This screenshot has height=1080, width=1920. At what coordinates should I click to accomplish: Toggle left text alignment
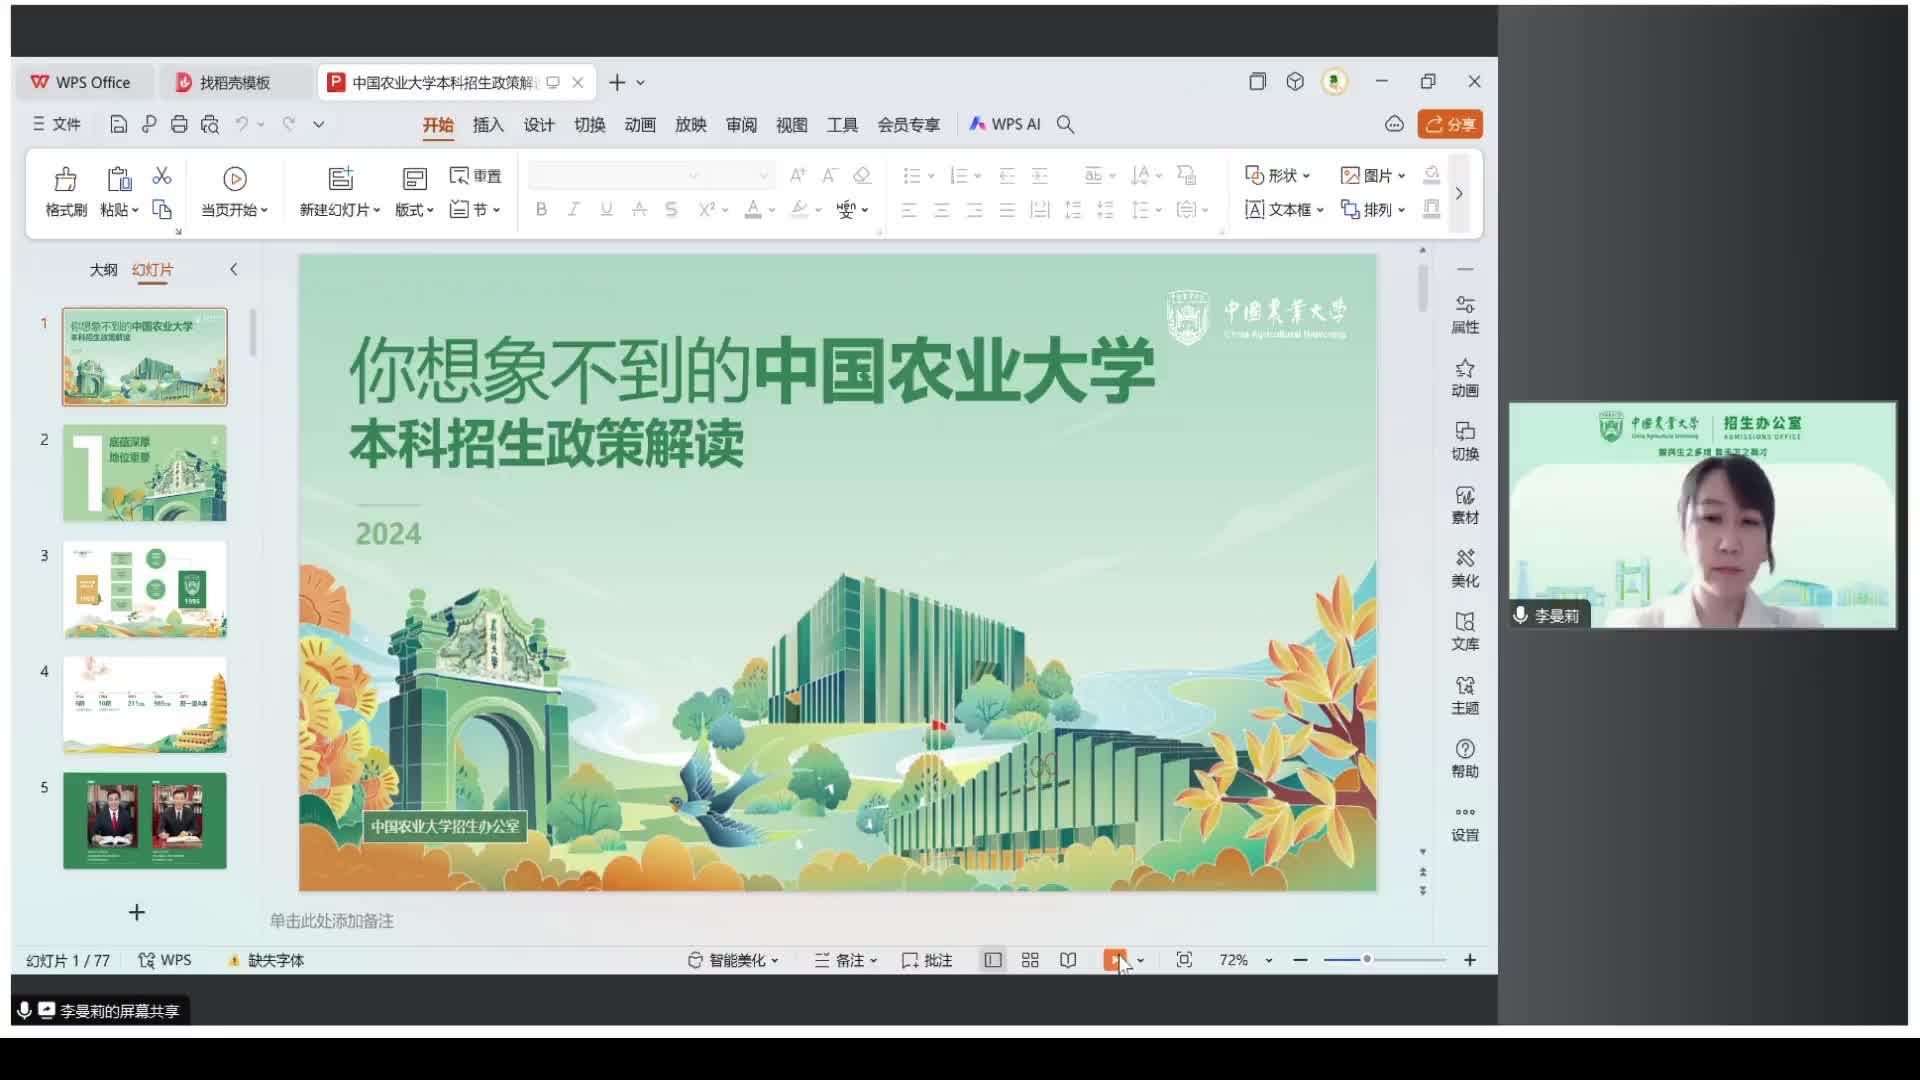point(908,210)
